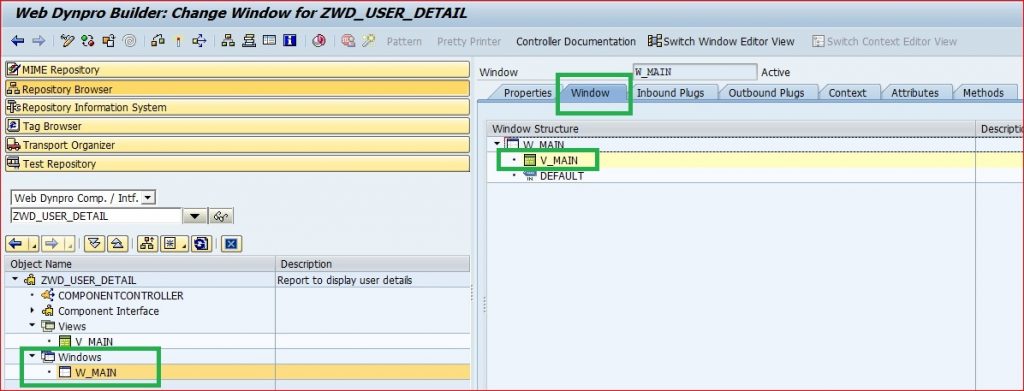The height and width of the screenshot is (391, 1024).
Task: Switch to the Inbound Plugs tab
Action: pos(671,93)
